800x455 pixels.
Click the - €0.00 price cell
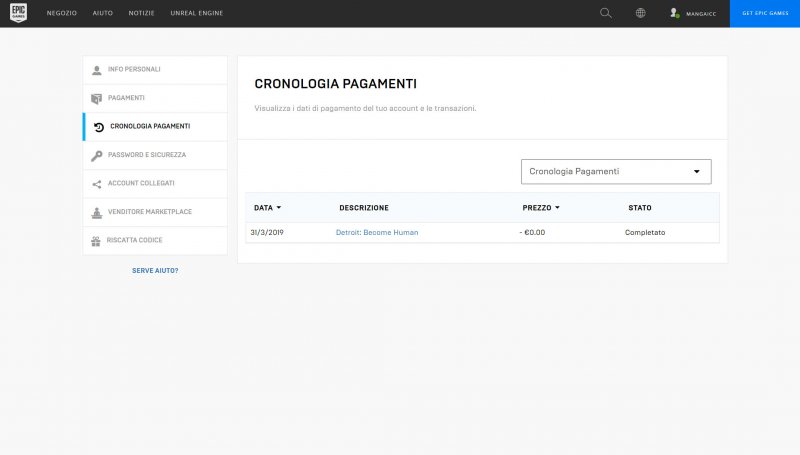click(532, 232)
